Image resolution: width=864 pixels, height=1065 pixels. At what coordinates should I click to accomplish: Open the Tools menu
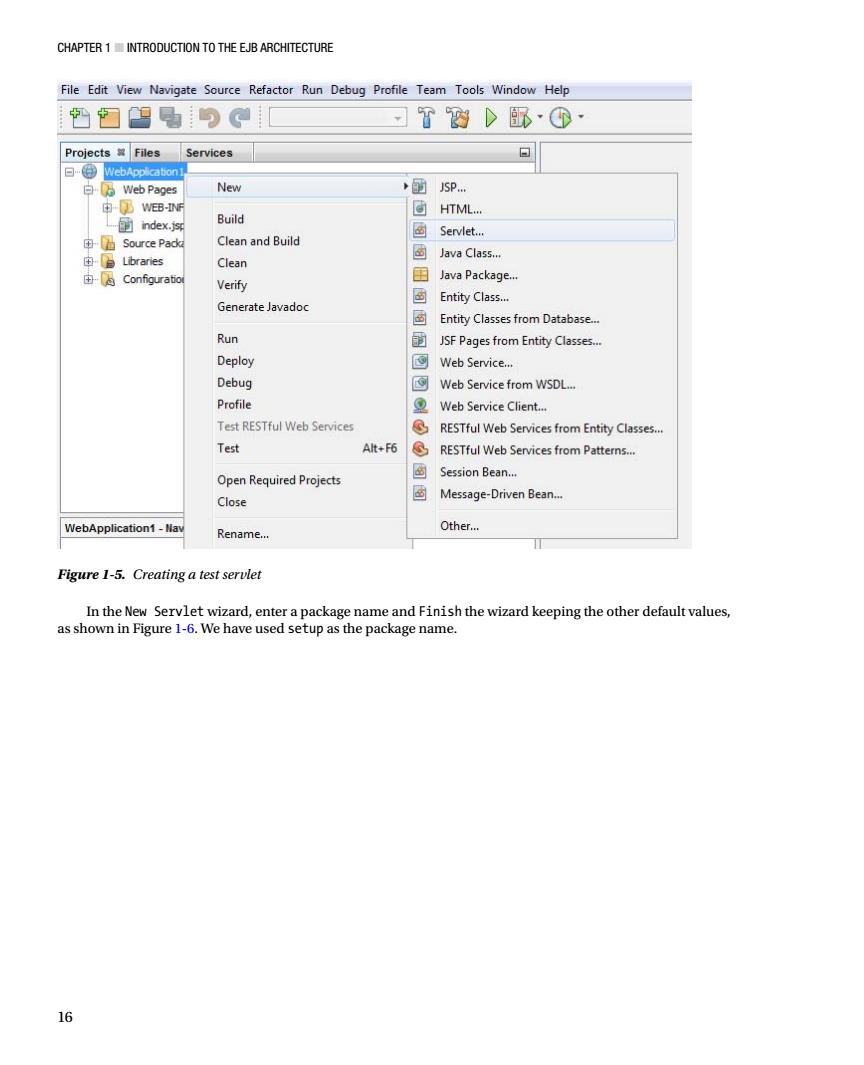click(x=469, y=90)
